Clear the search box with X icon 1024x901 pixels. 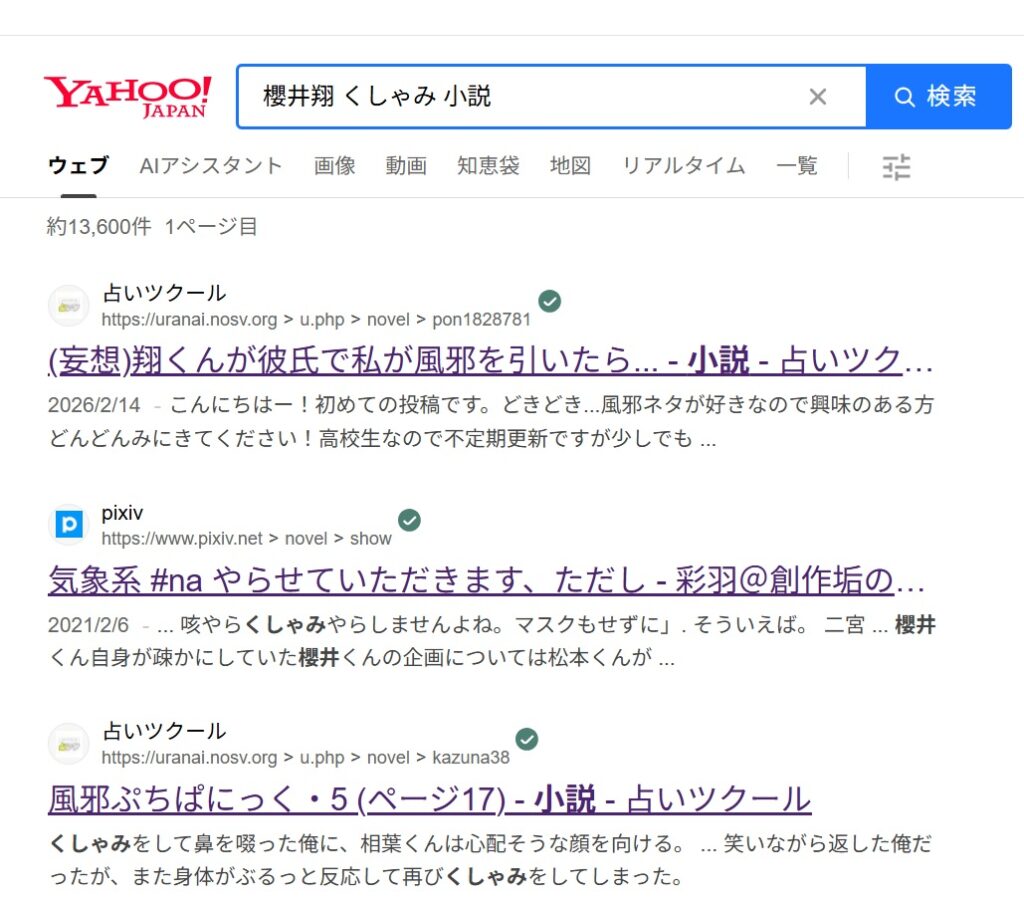817,96
